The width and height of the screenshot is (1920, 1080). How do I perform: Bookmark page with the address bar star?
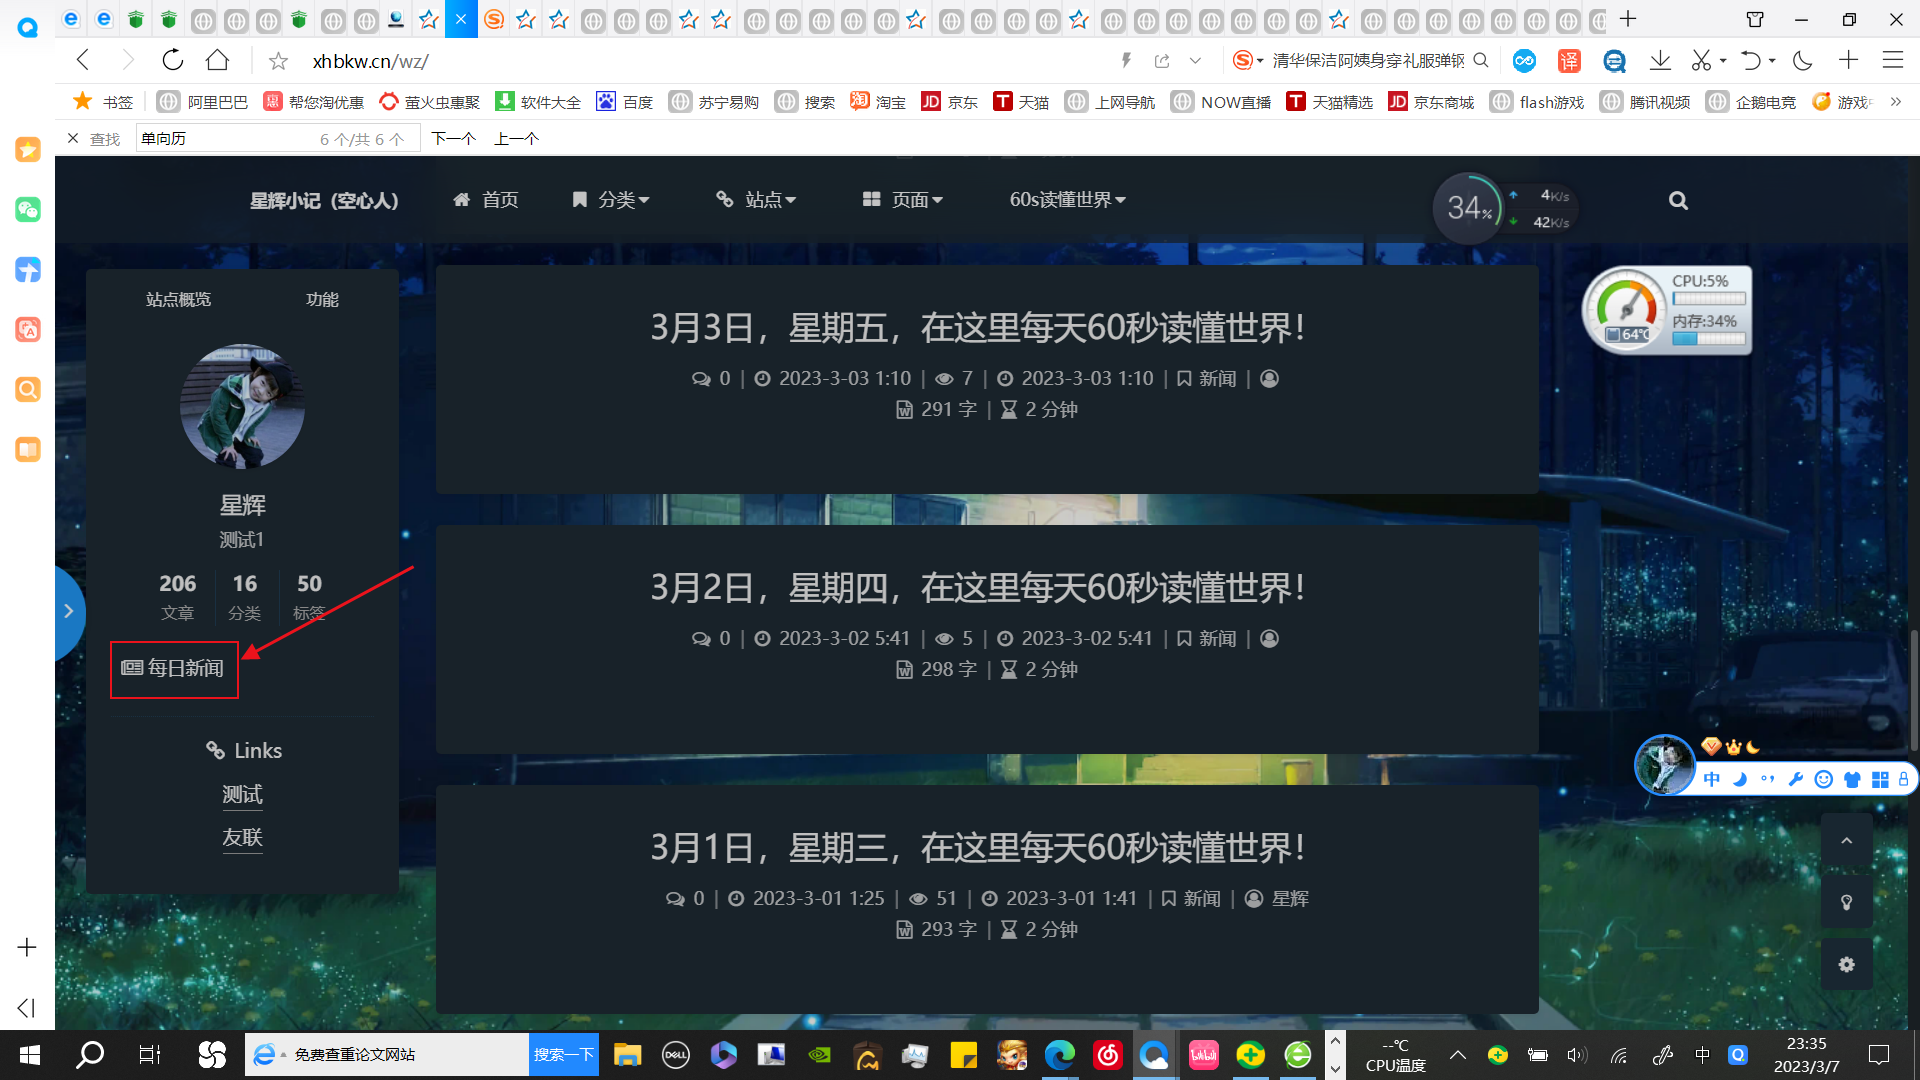click(278, 61)
